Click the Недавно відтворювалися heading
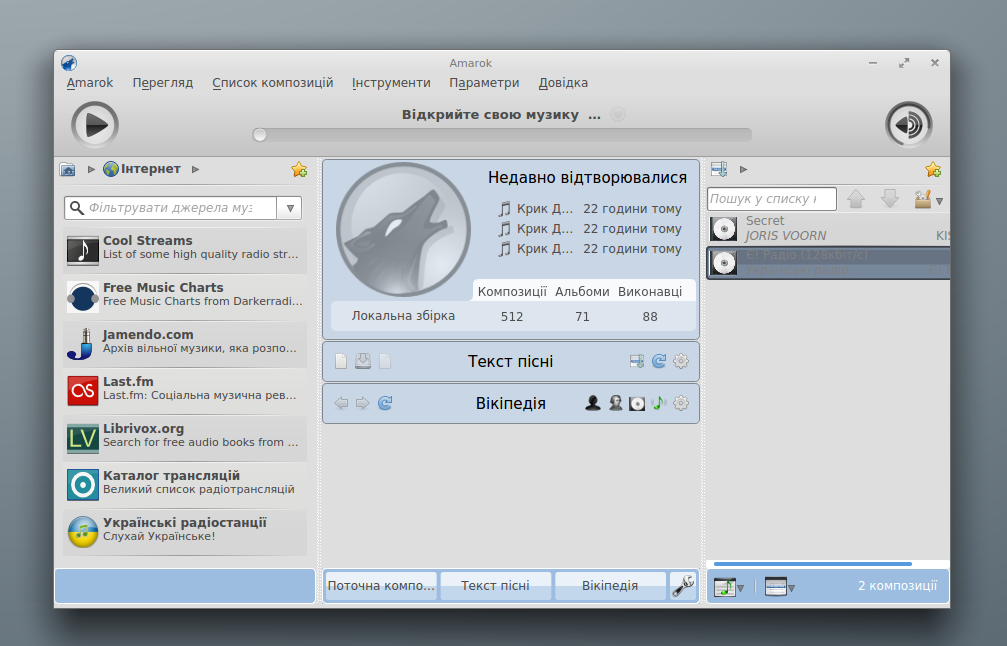 point(587,177)
